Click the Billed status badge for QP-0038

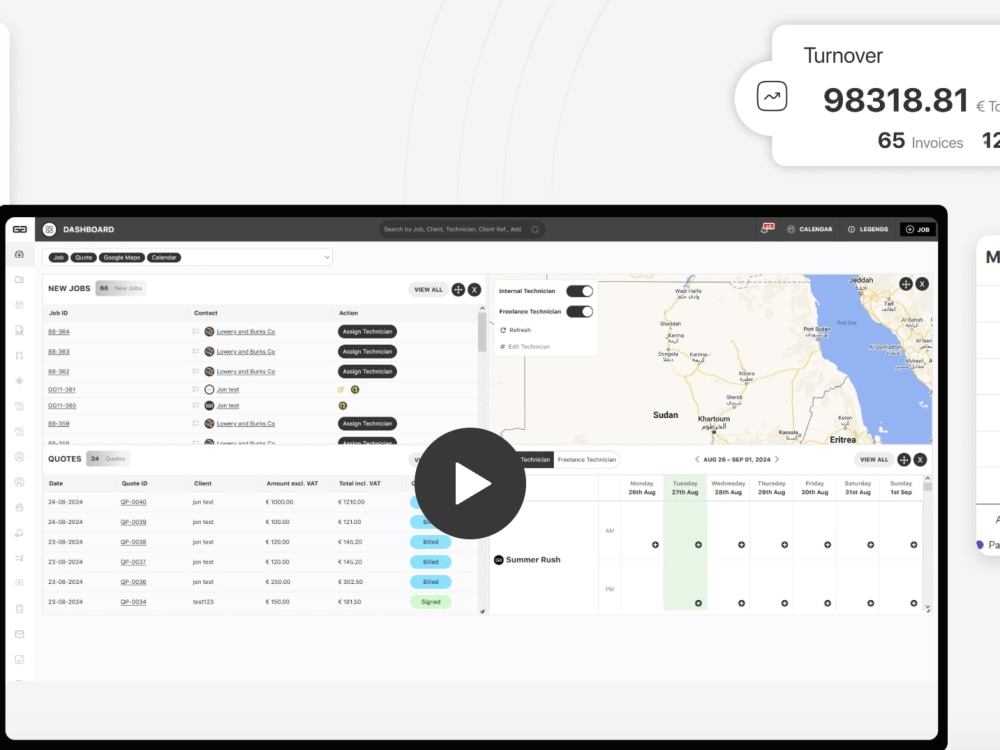[x=430, y=542]
